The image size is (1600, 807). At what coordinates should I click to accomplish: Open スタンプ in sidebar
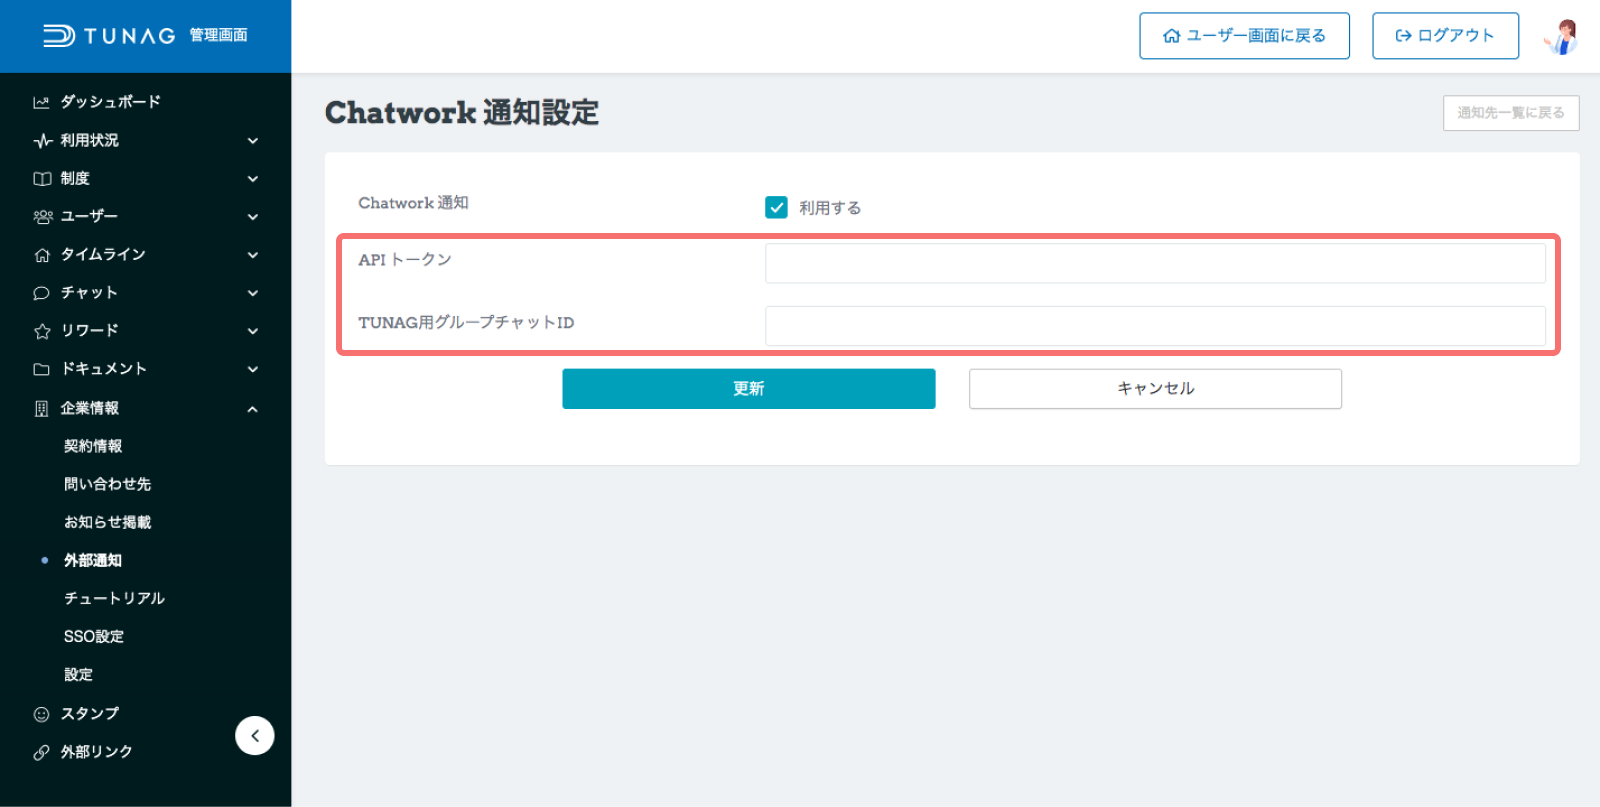coord(89,713)
